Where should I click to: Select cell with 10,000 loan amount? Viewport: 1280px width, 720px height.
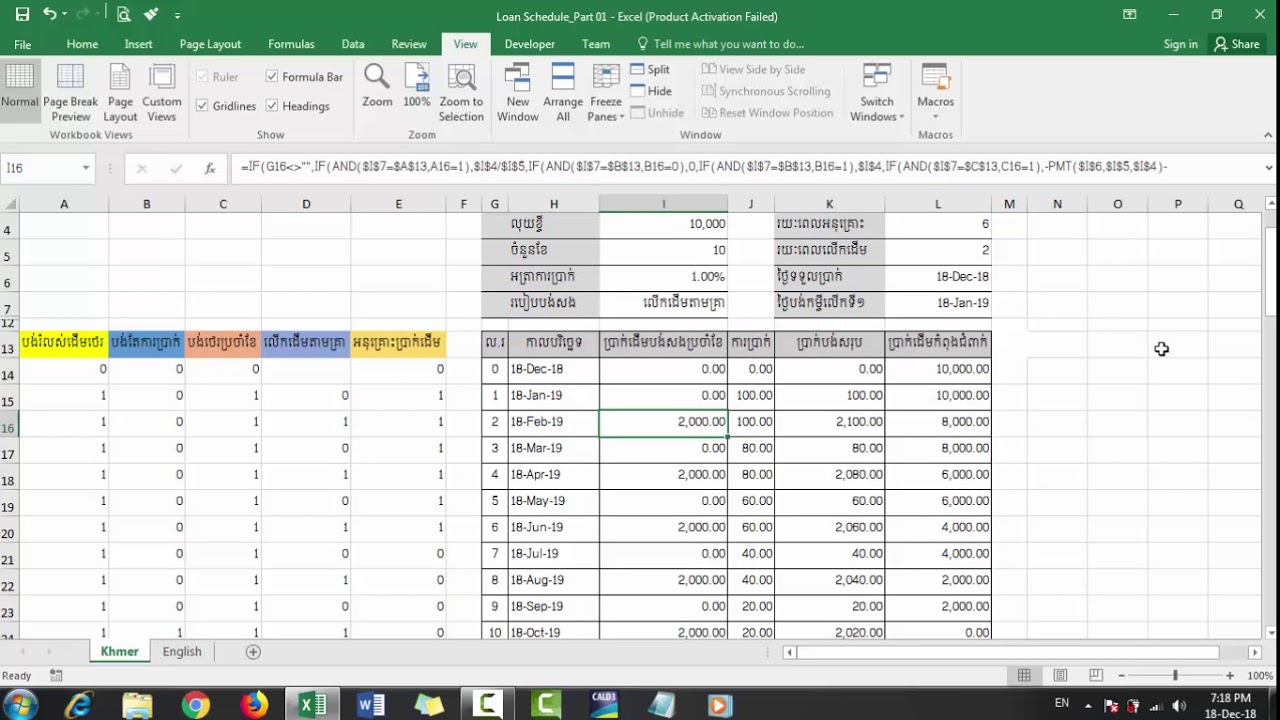point(663,224)
